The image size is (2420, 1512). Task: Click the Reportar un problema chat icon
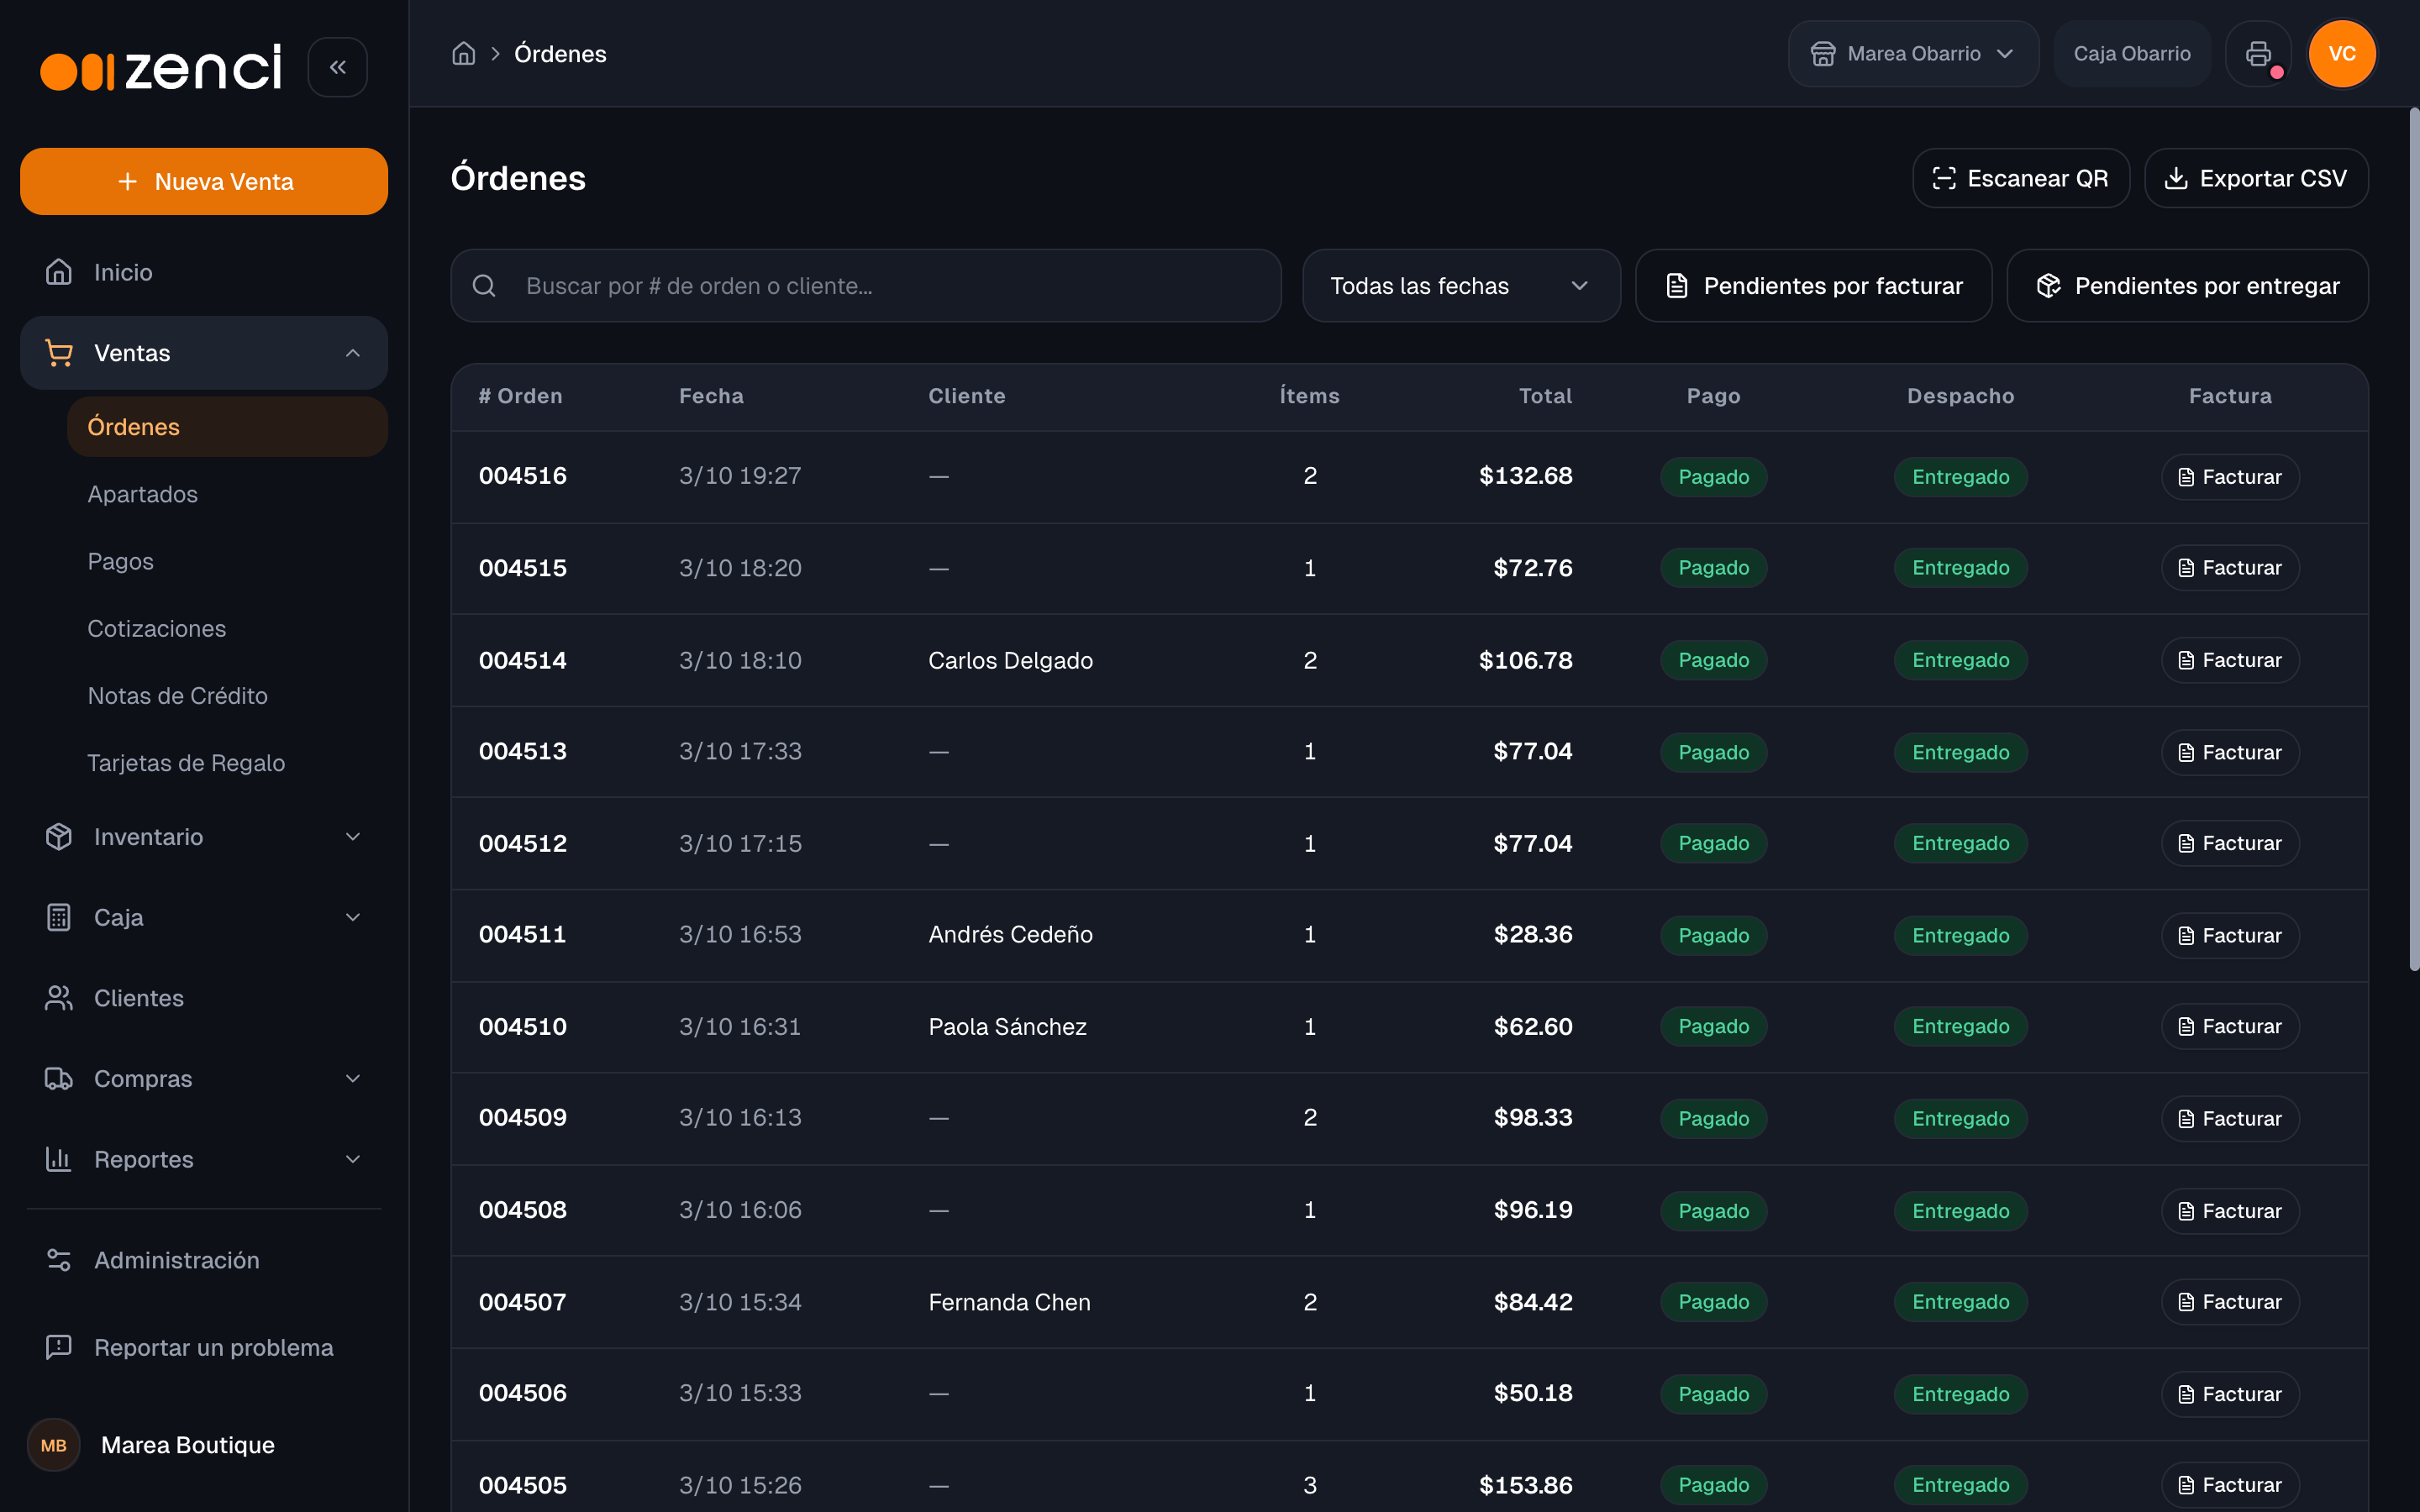[x=59, y=1347]
